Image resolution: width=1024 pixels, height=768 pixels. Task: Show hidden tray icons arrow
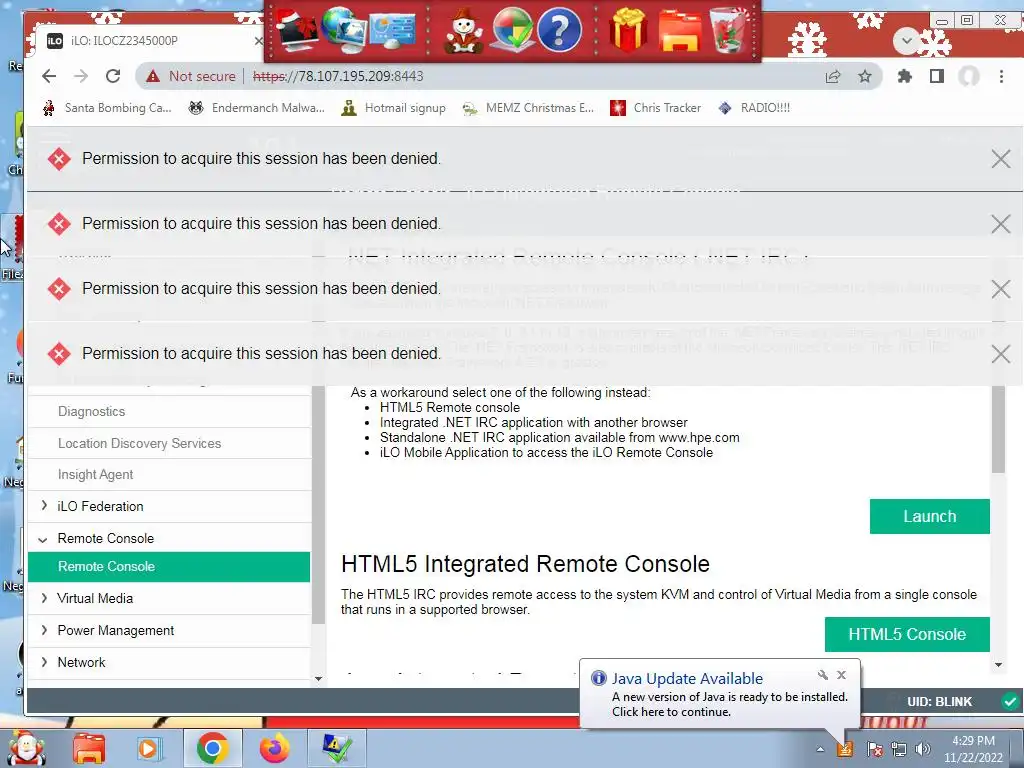820,749
